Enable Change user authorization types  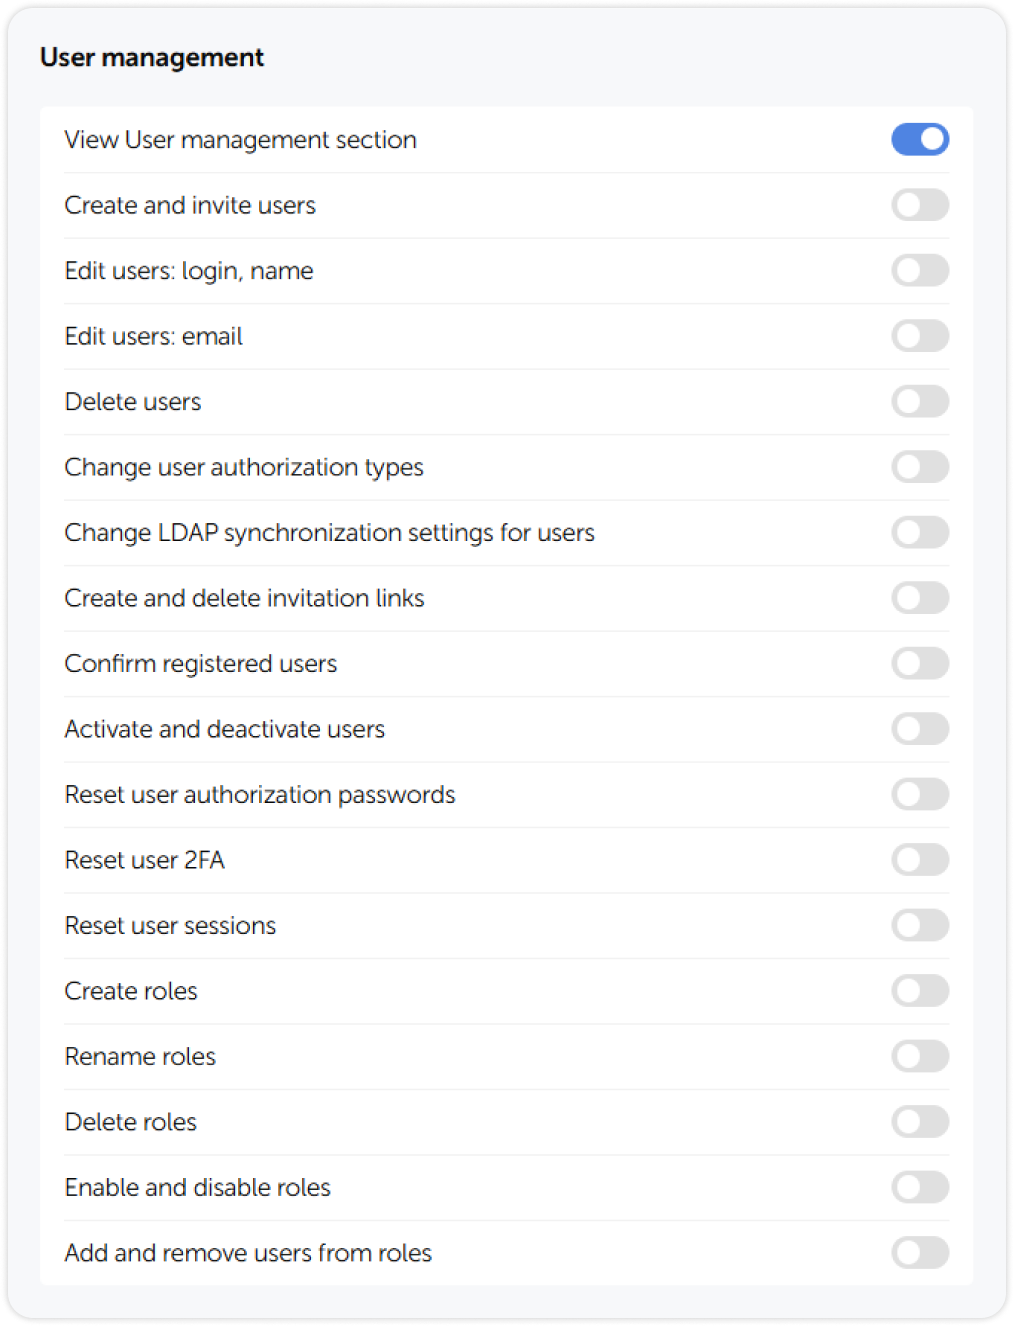tap(920, 467)
